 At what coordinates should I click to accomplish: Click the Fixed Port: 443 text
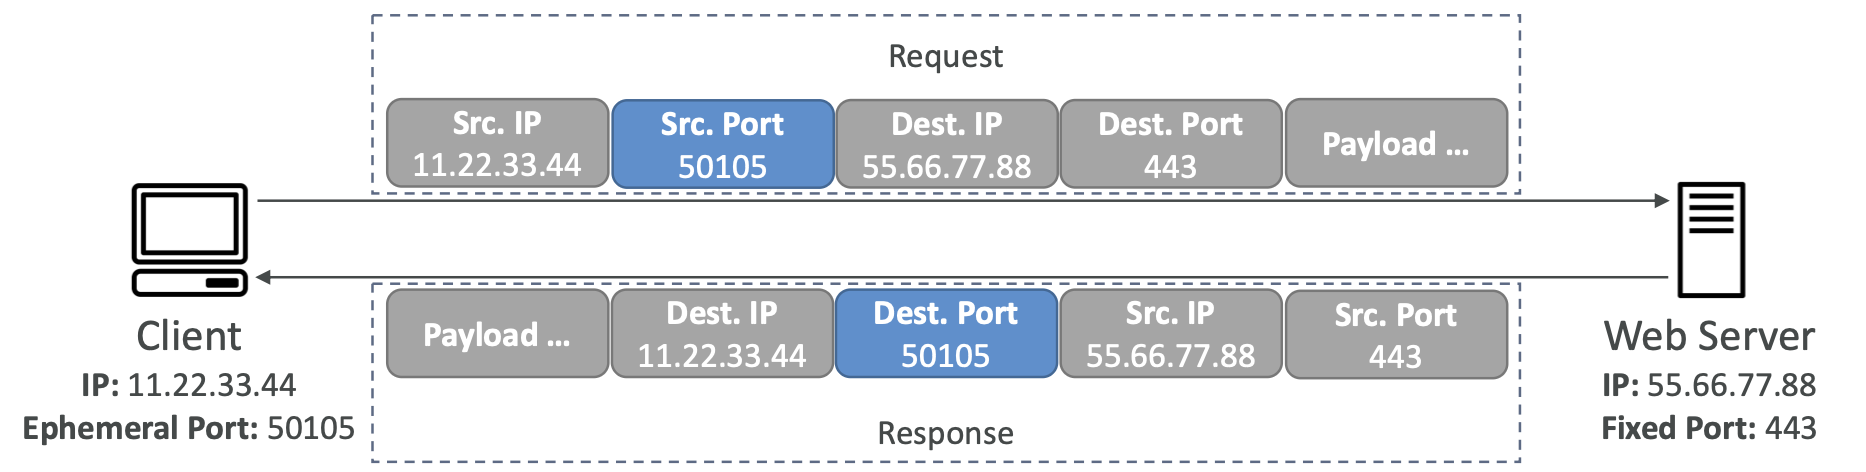click(x=1708, y=429)
